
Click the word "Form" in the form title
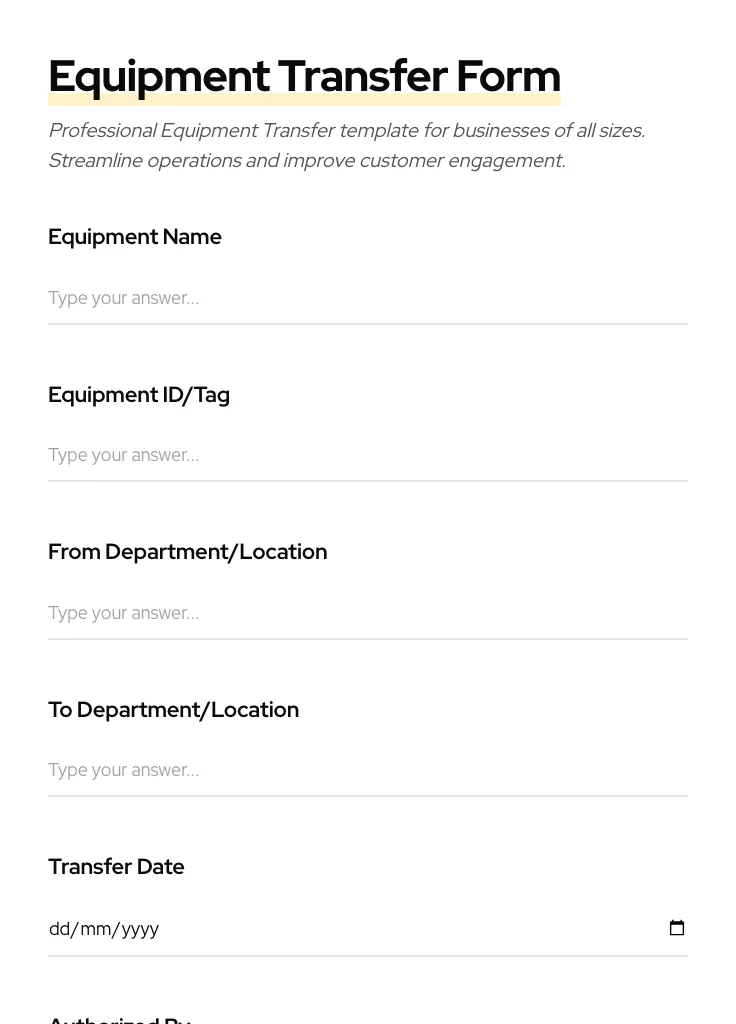click(x=508, y=77)
